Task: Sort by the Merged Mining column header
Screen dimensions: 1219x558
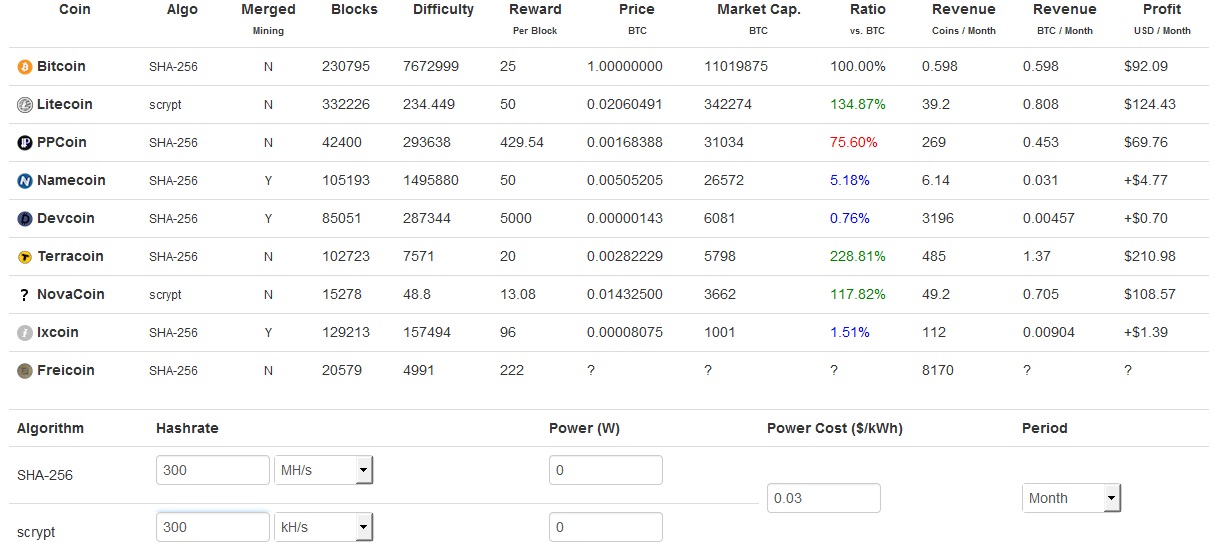Action: click(269, 18)
